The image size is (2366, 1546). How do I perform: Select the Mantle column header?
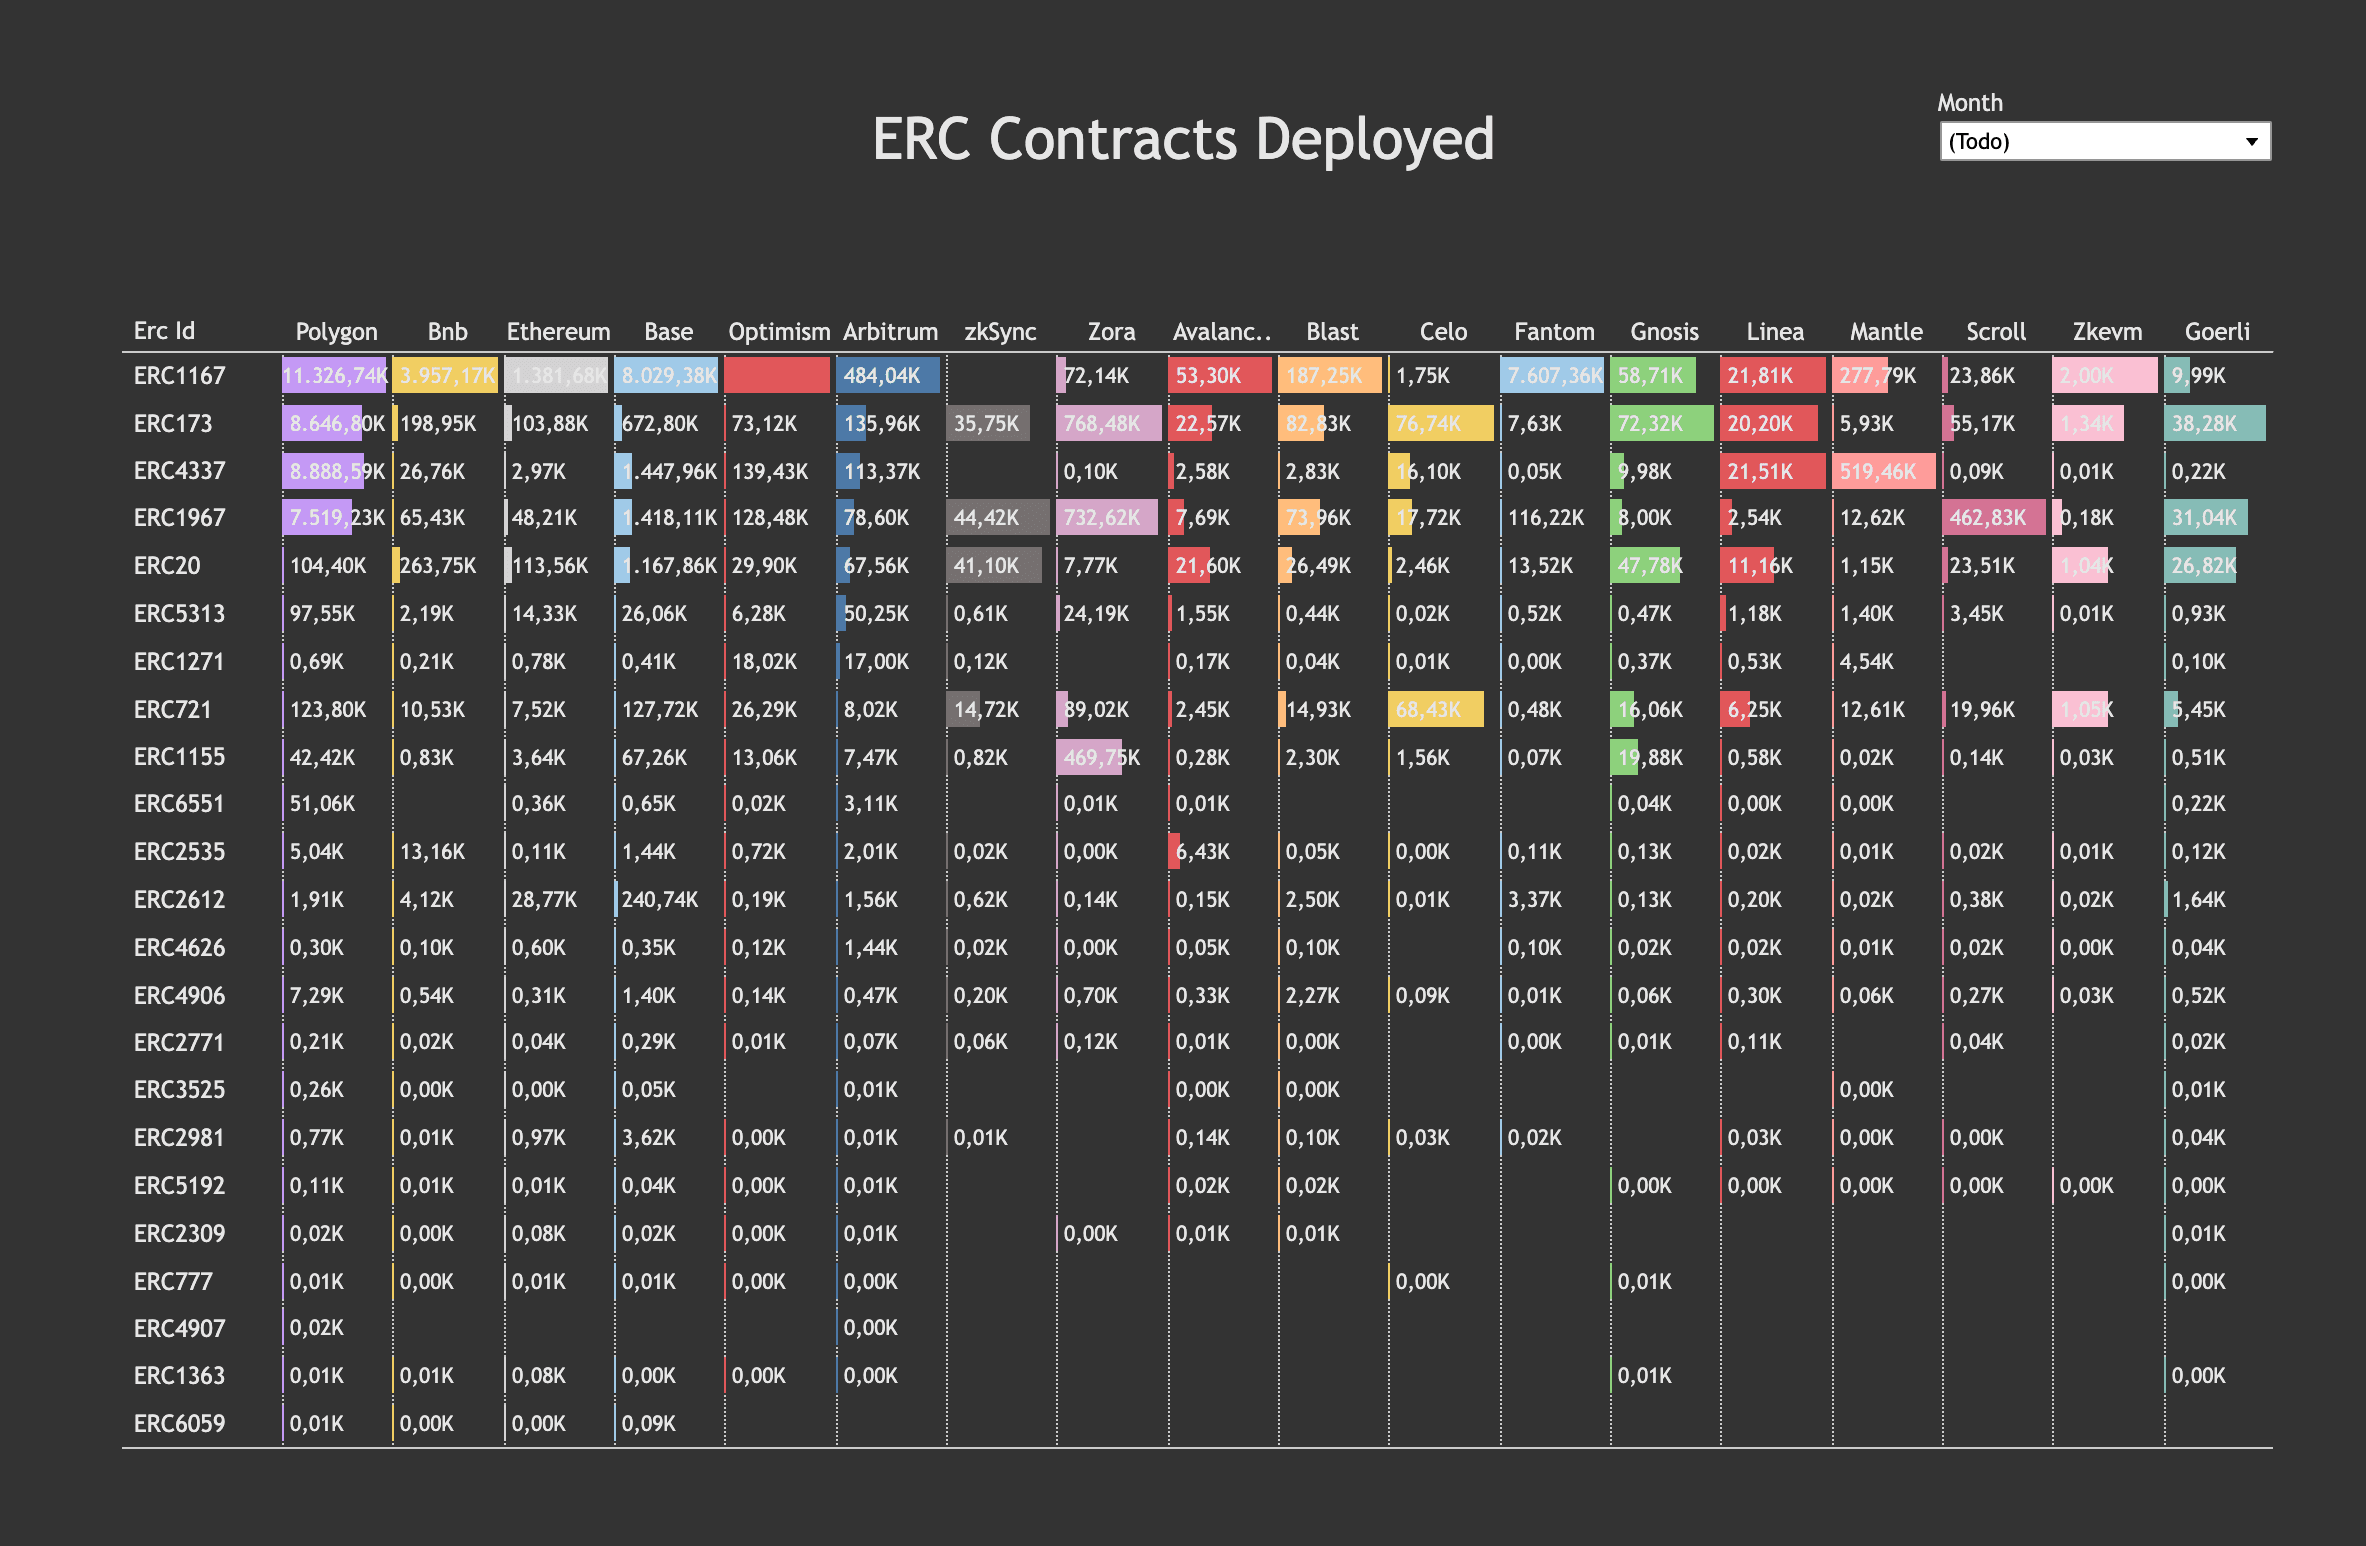pos(1886,332)
